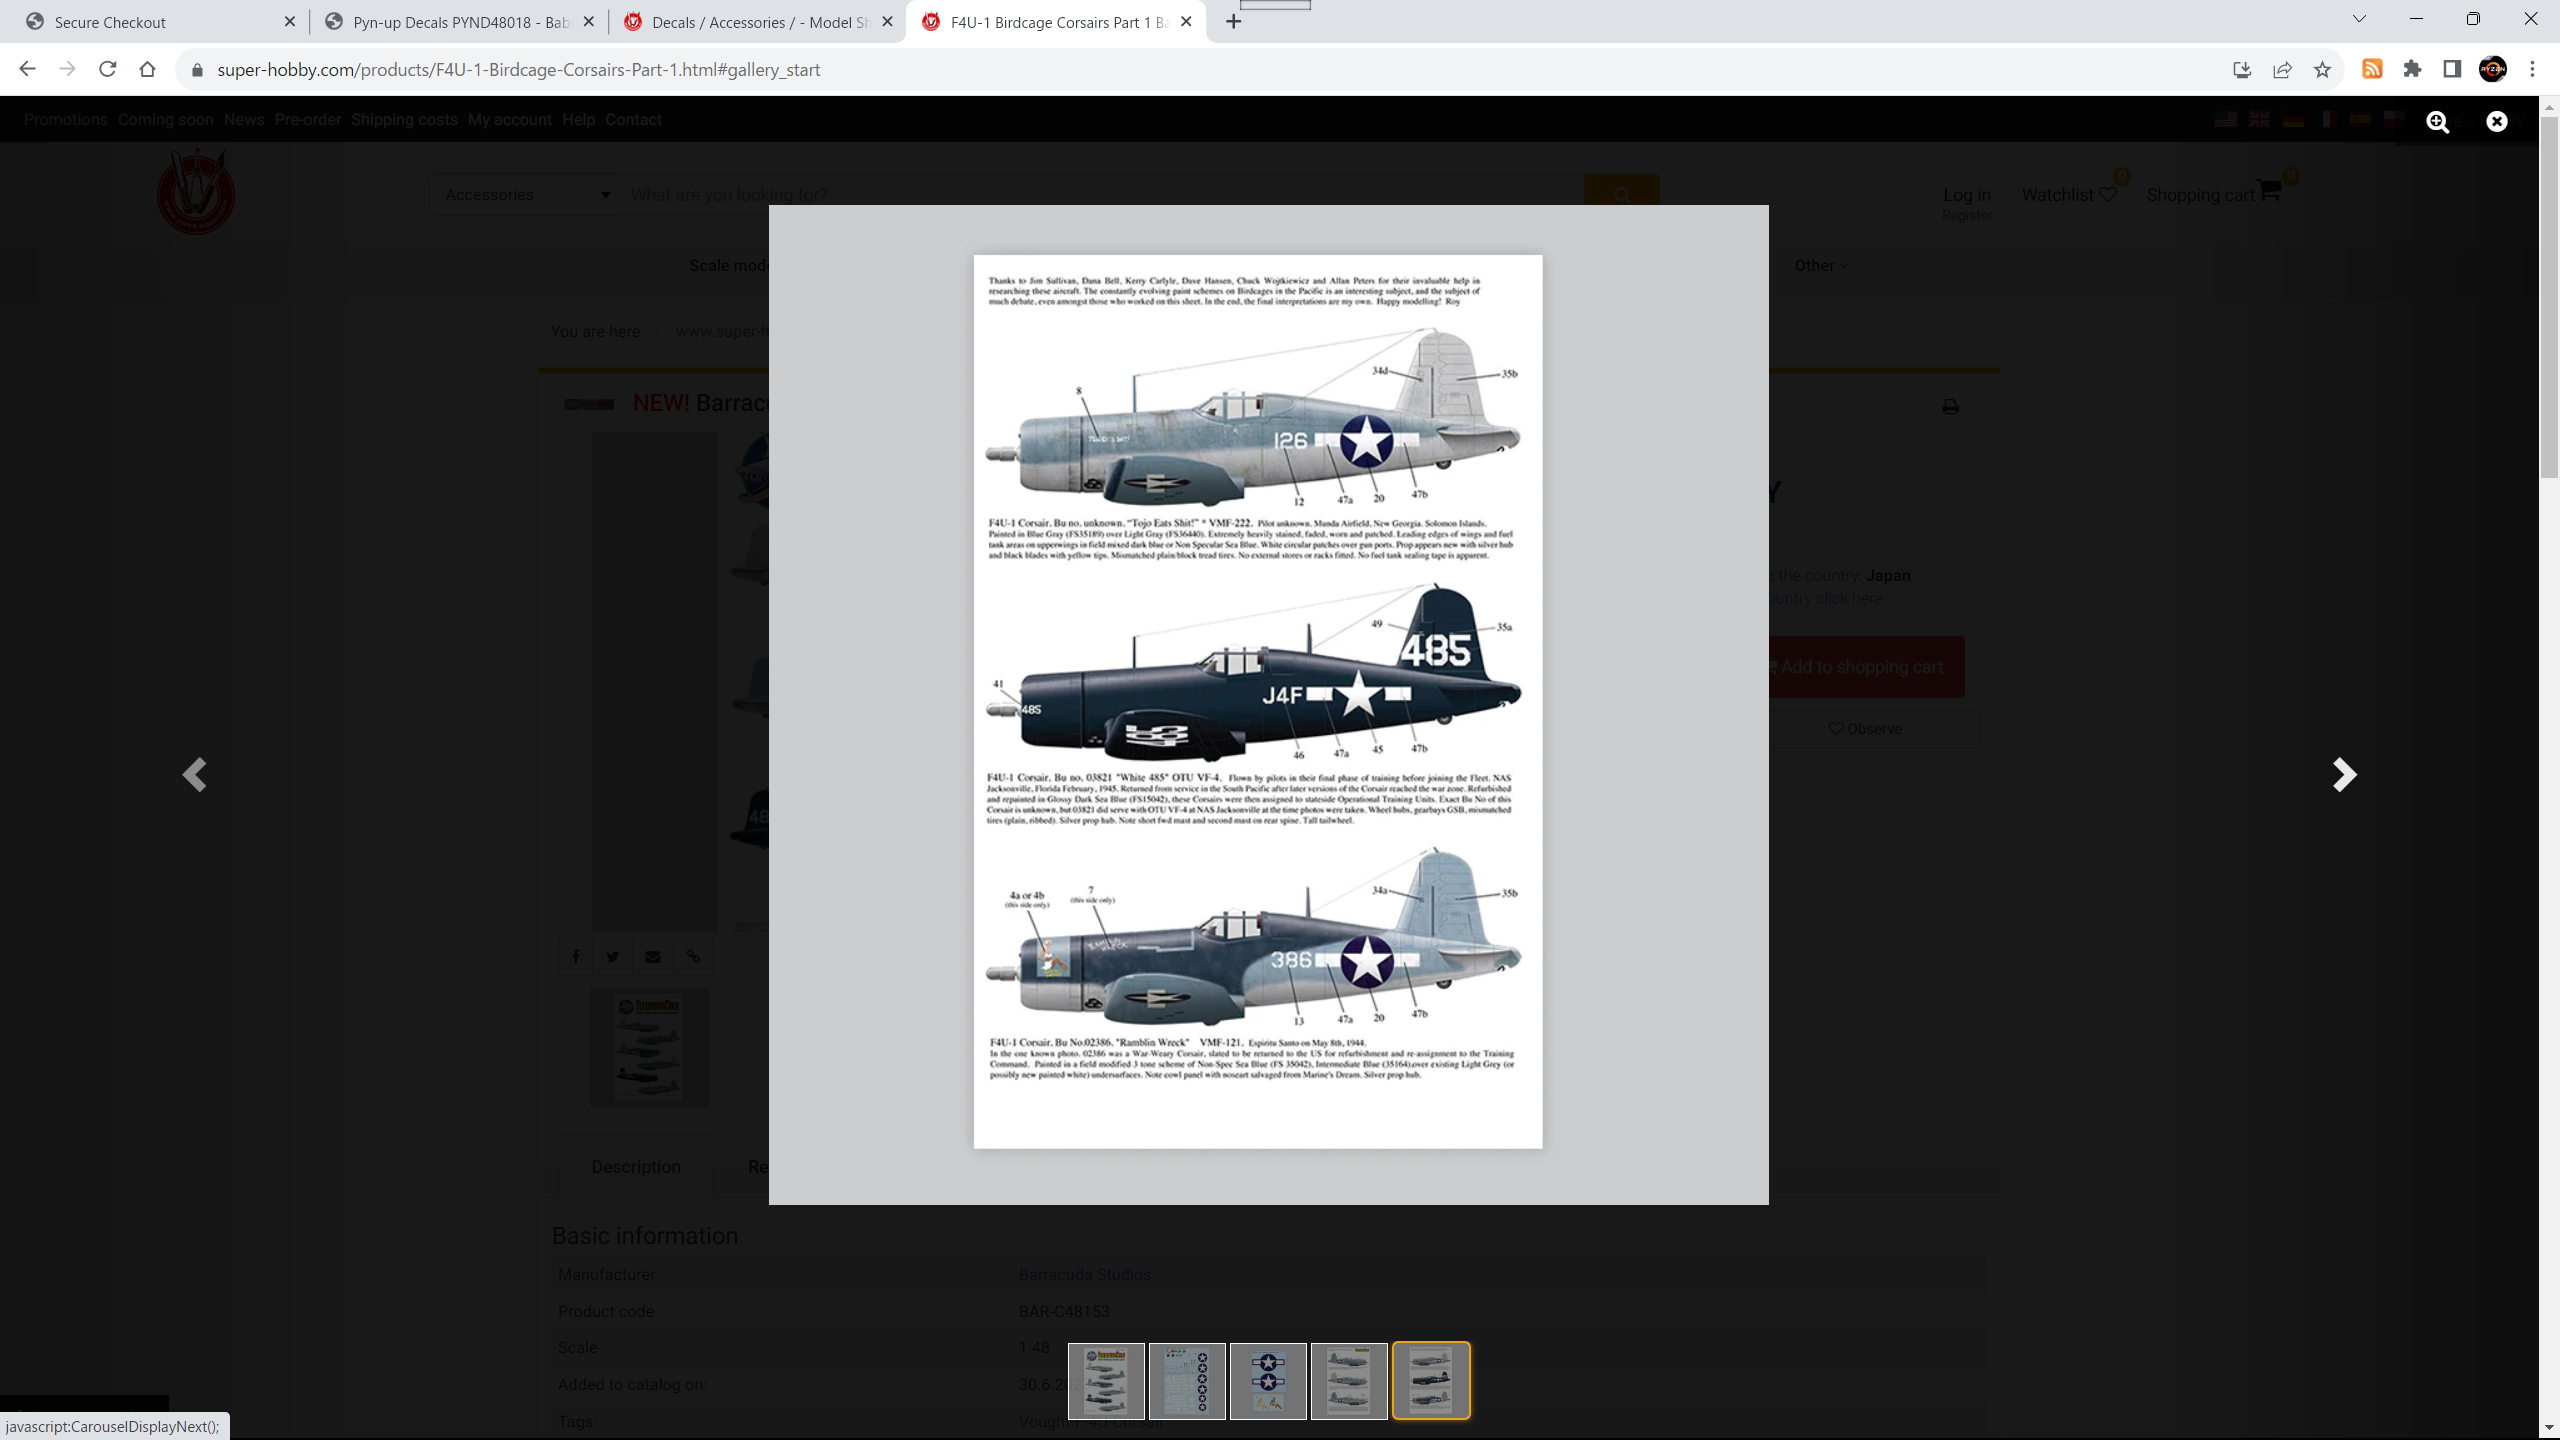Select the highlighted fifth gallery thumbnail

[1431, 1380]
